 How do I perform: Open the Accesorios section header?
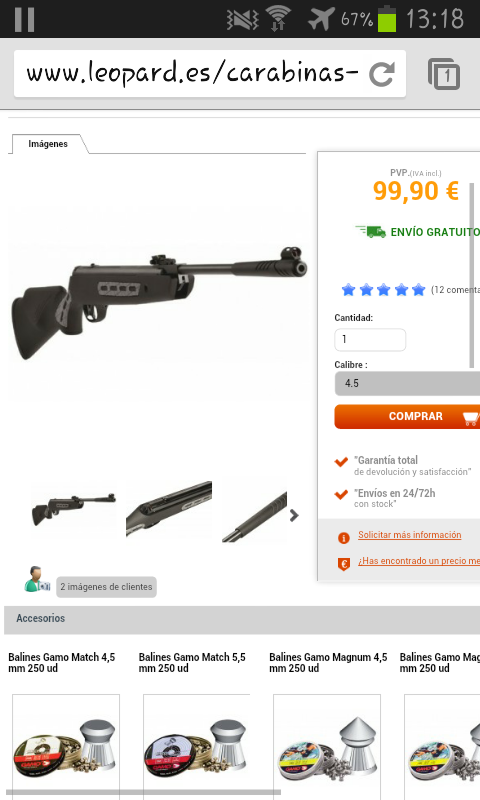pyautogui.click(x=242, y=619)
